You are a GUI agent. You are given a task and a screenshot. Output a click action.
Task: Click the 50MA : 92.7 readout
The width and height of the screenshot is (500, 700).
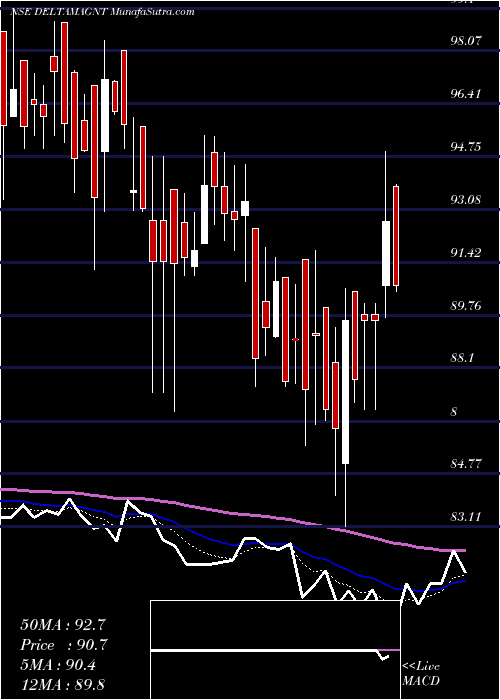coord(65,625)
